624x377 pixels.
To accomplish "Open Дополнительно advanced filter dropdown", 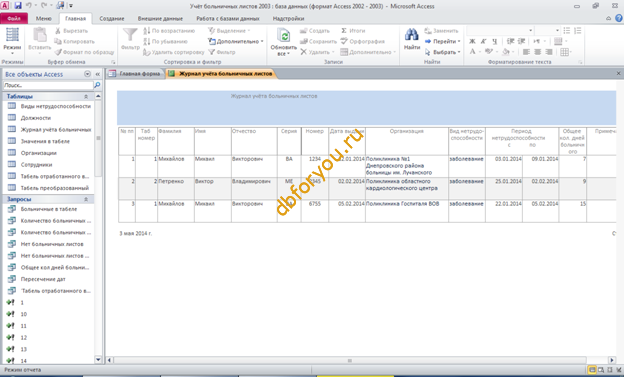I will [x=236, y=41].
